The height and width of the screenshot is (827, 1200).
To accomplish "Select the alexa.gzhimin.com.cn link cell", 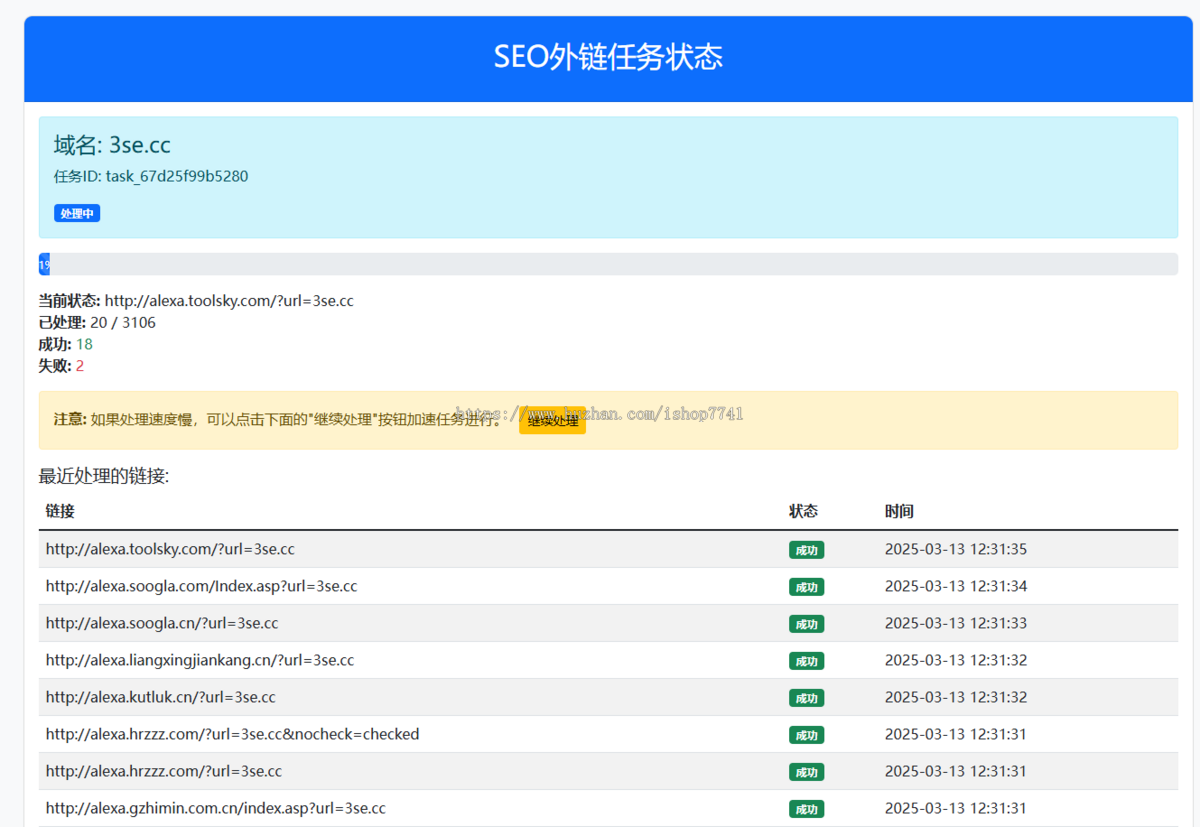I will (216, 808).
